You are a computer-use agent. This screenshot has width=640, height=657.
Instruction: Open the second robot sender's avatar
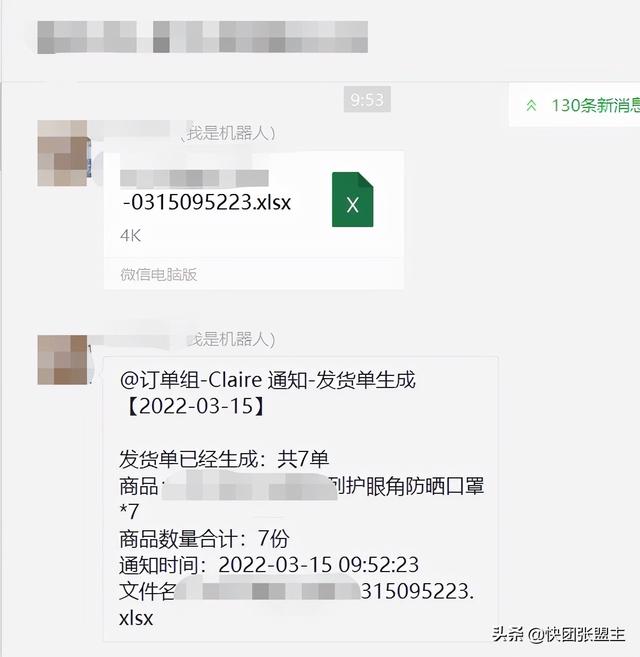[x=62, y=360]
